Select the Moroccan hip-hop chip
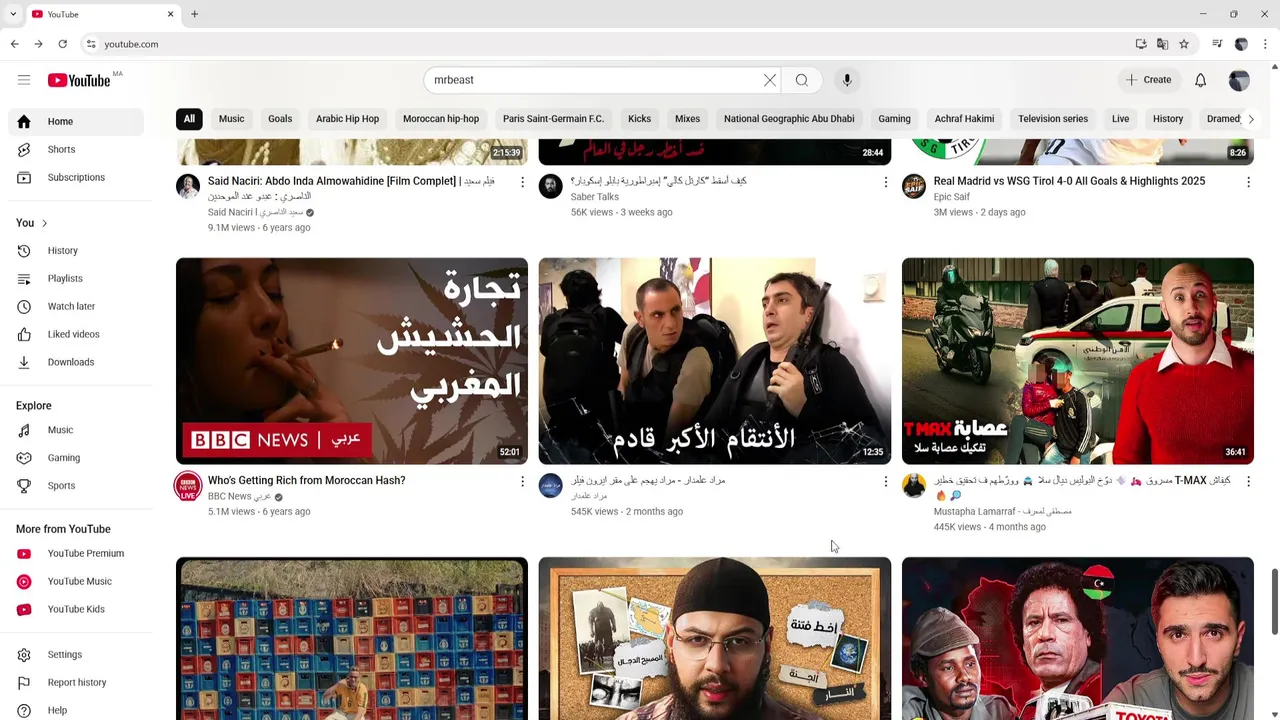 click(441, 119)
